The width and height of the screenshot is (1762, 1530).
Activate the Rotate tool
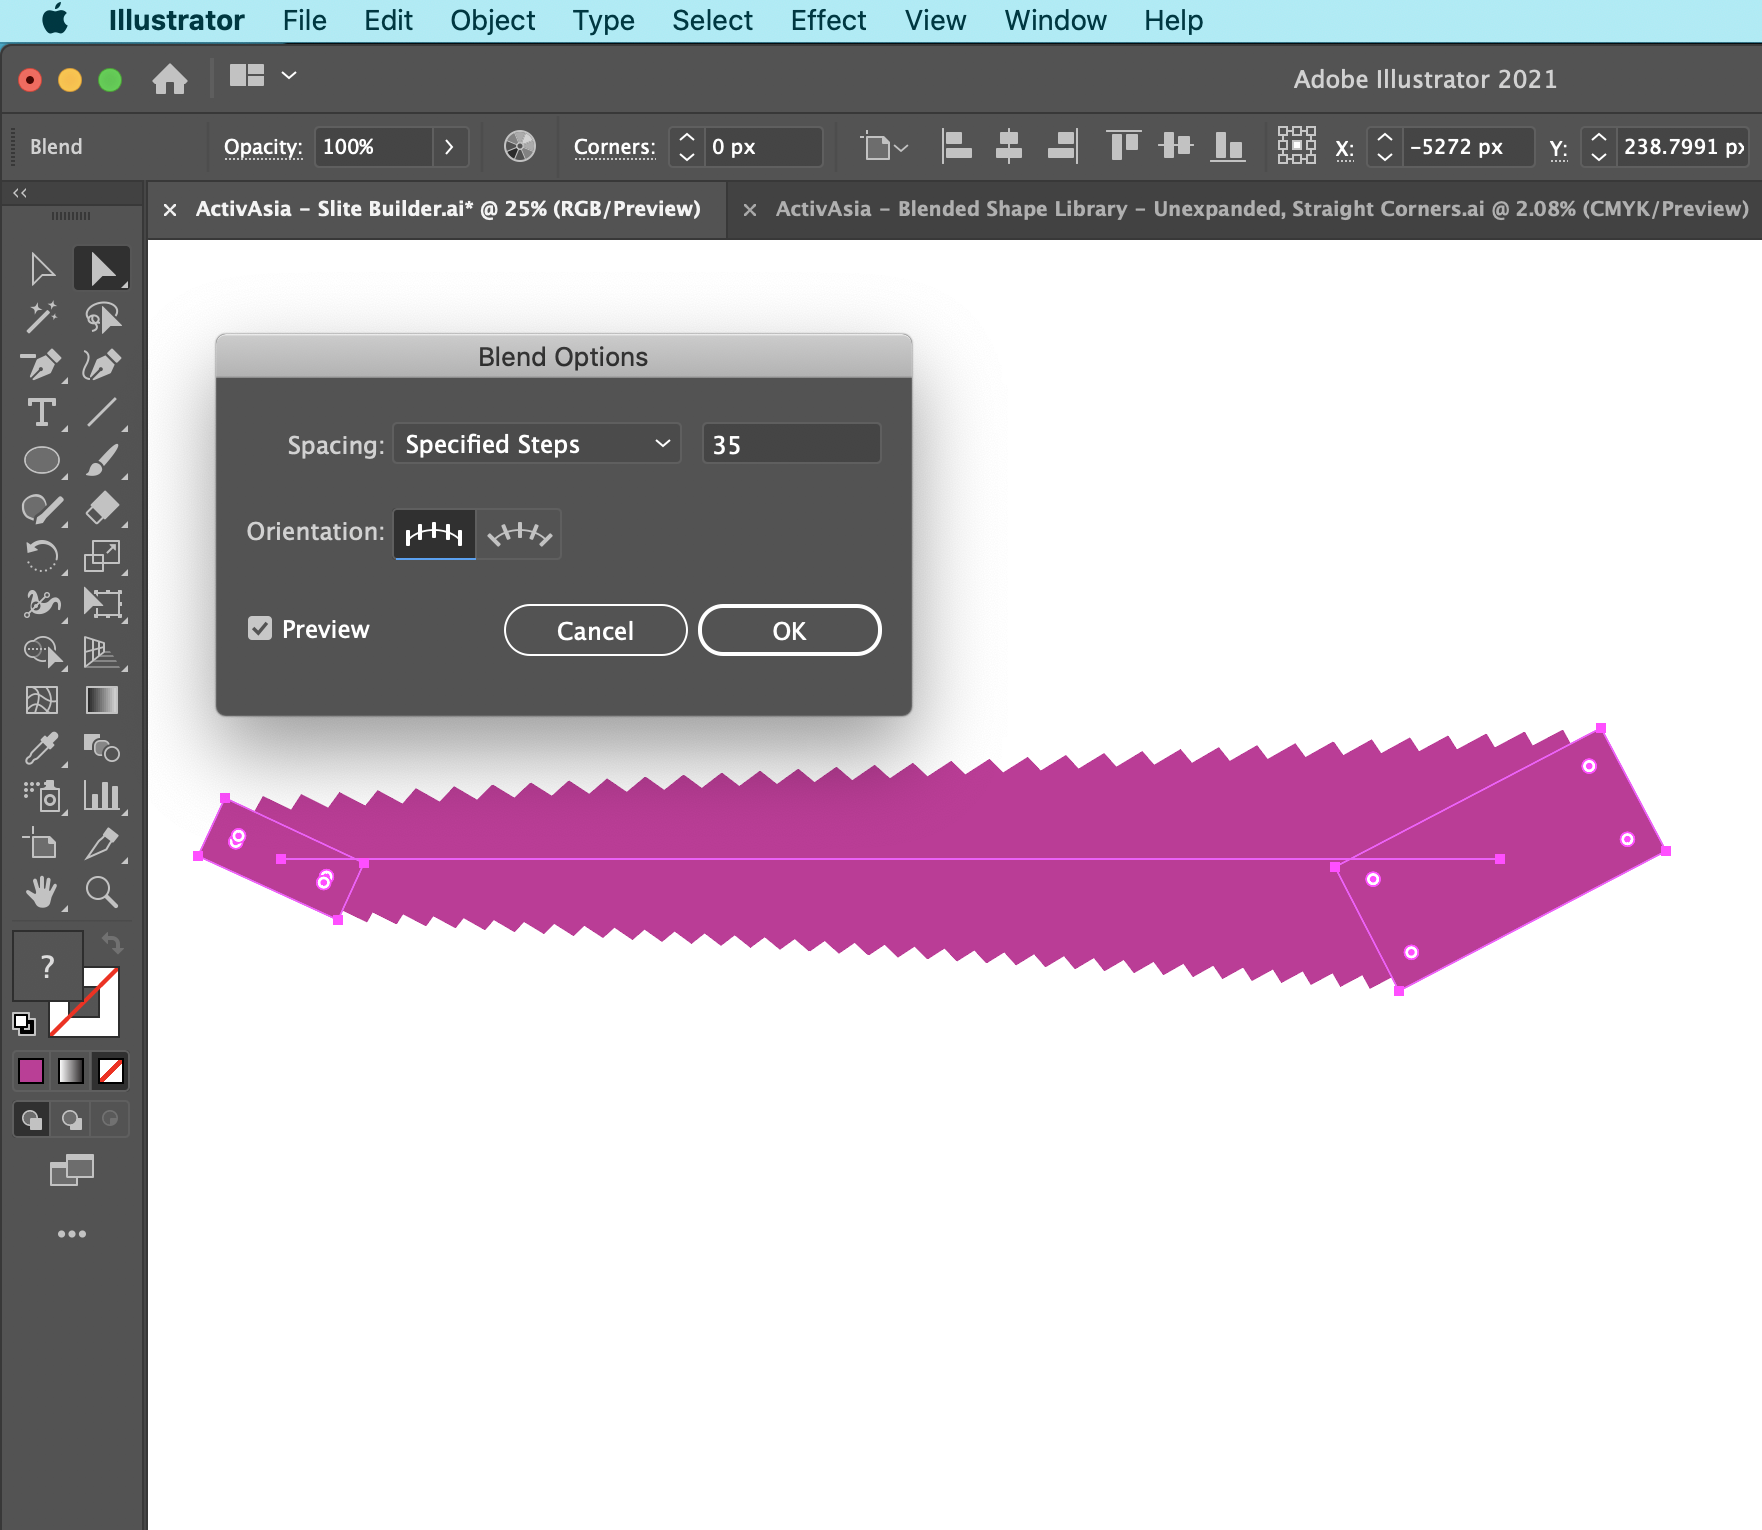tap(42, 556)
